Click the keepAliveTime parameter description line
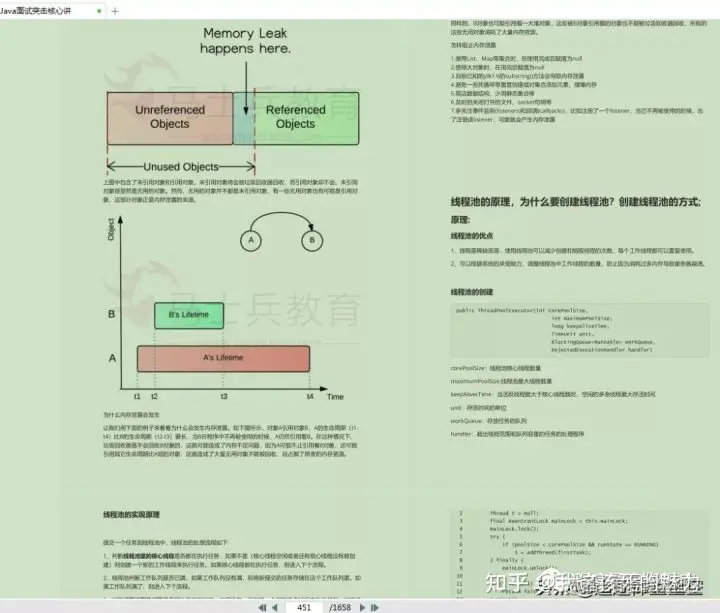720x613 pixels. click(x=553, y=394)
